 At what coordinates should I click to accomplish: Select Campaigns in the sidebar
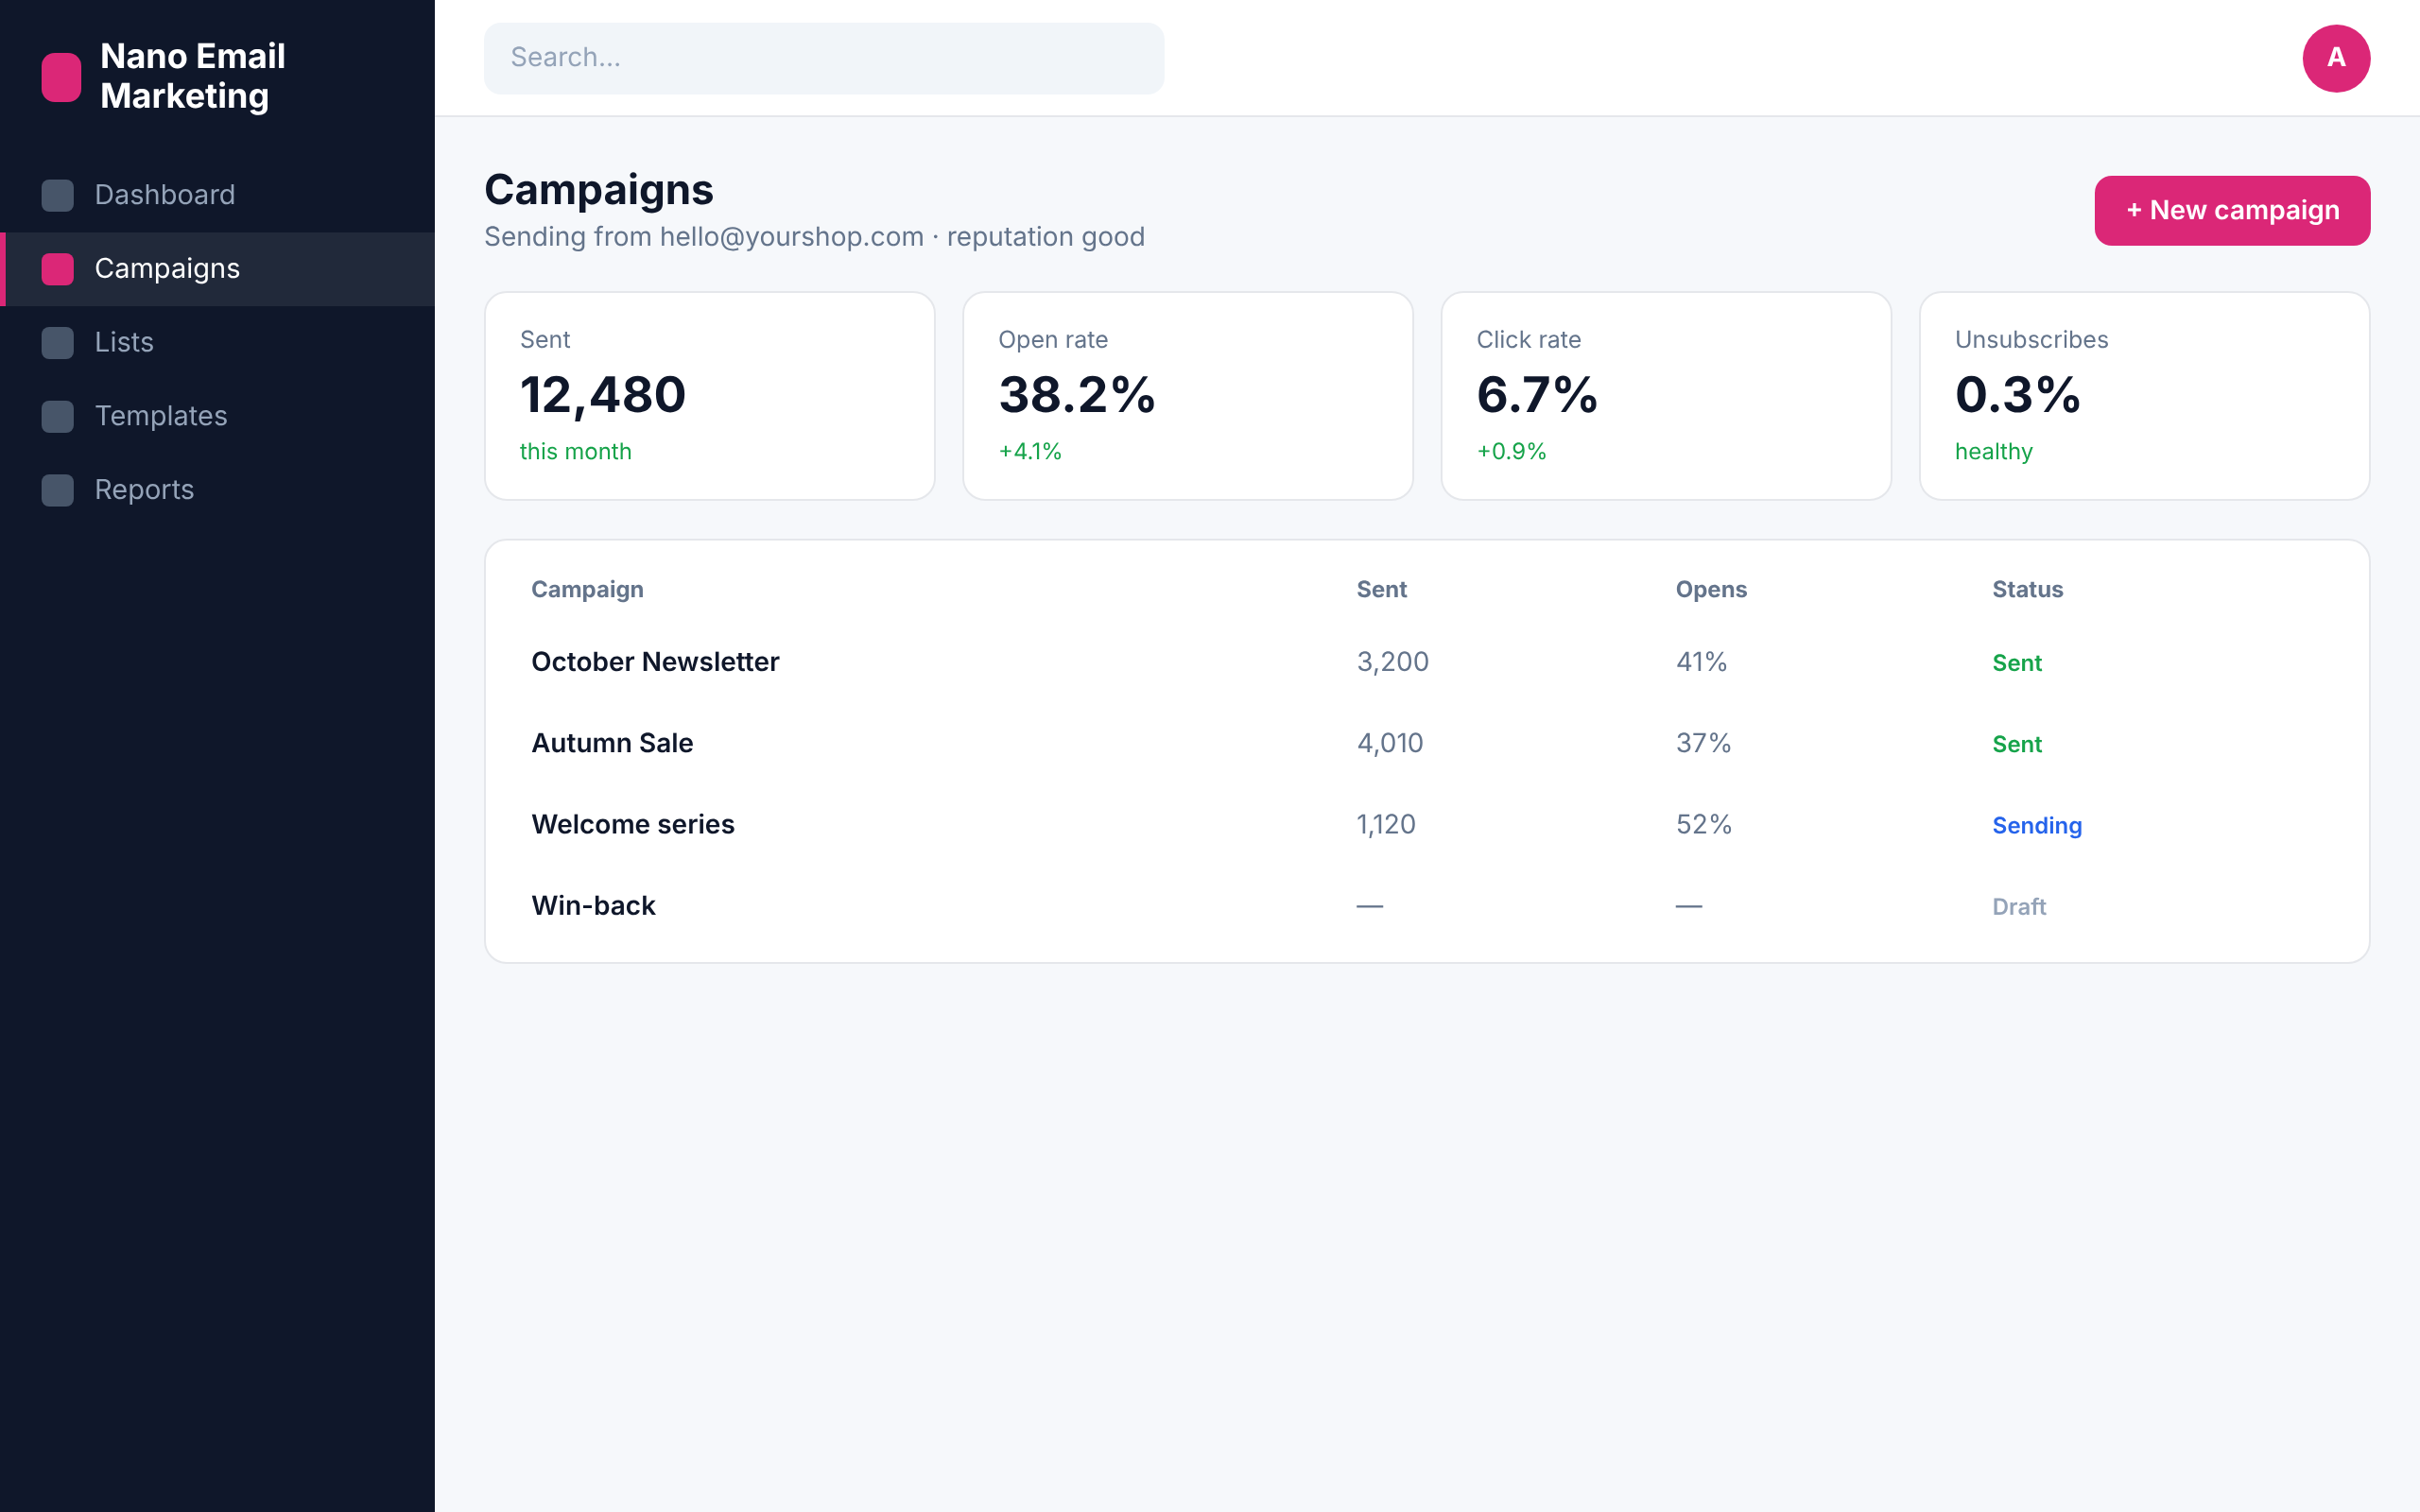tap(217, 269)
